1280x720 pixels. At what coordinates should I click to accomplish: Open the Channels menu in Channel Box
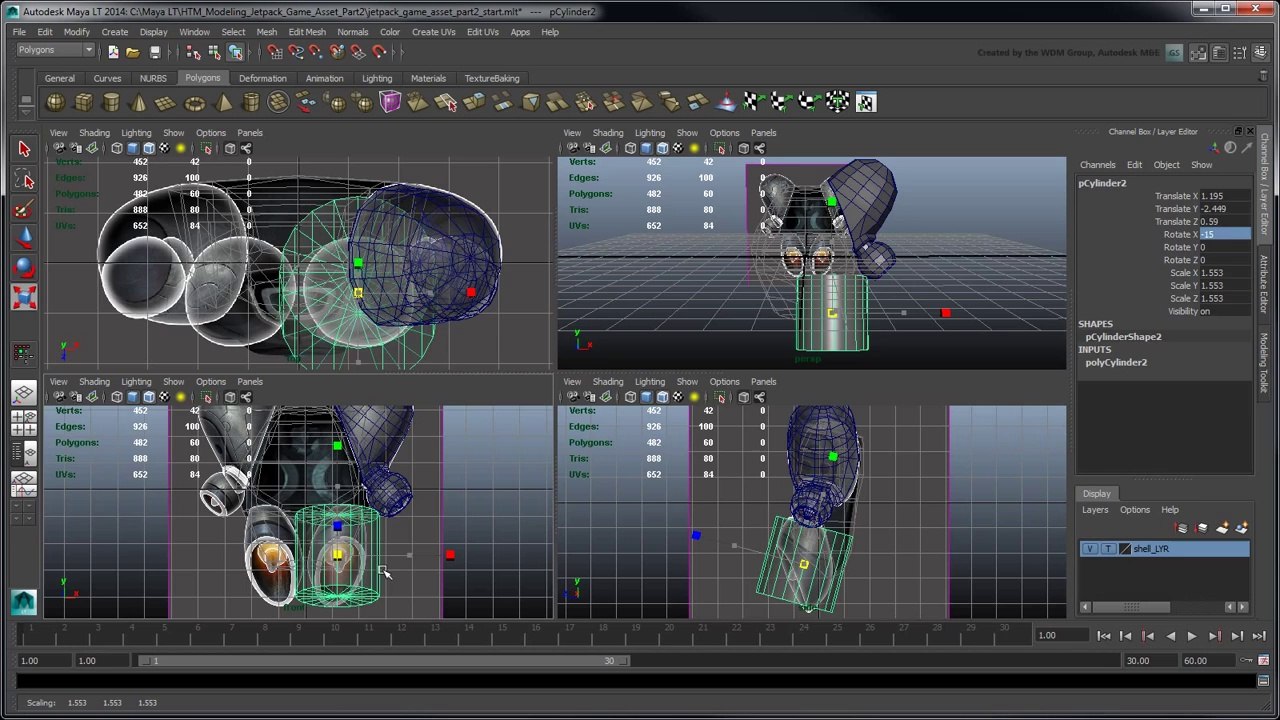[x=1097, y=165]
